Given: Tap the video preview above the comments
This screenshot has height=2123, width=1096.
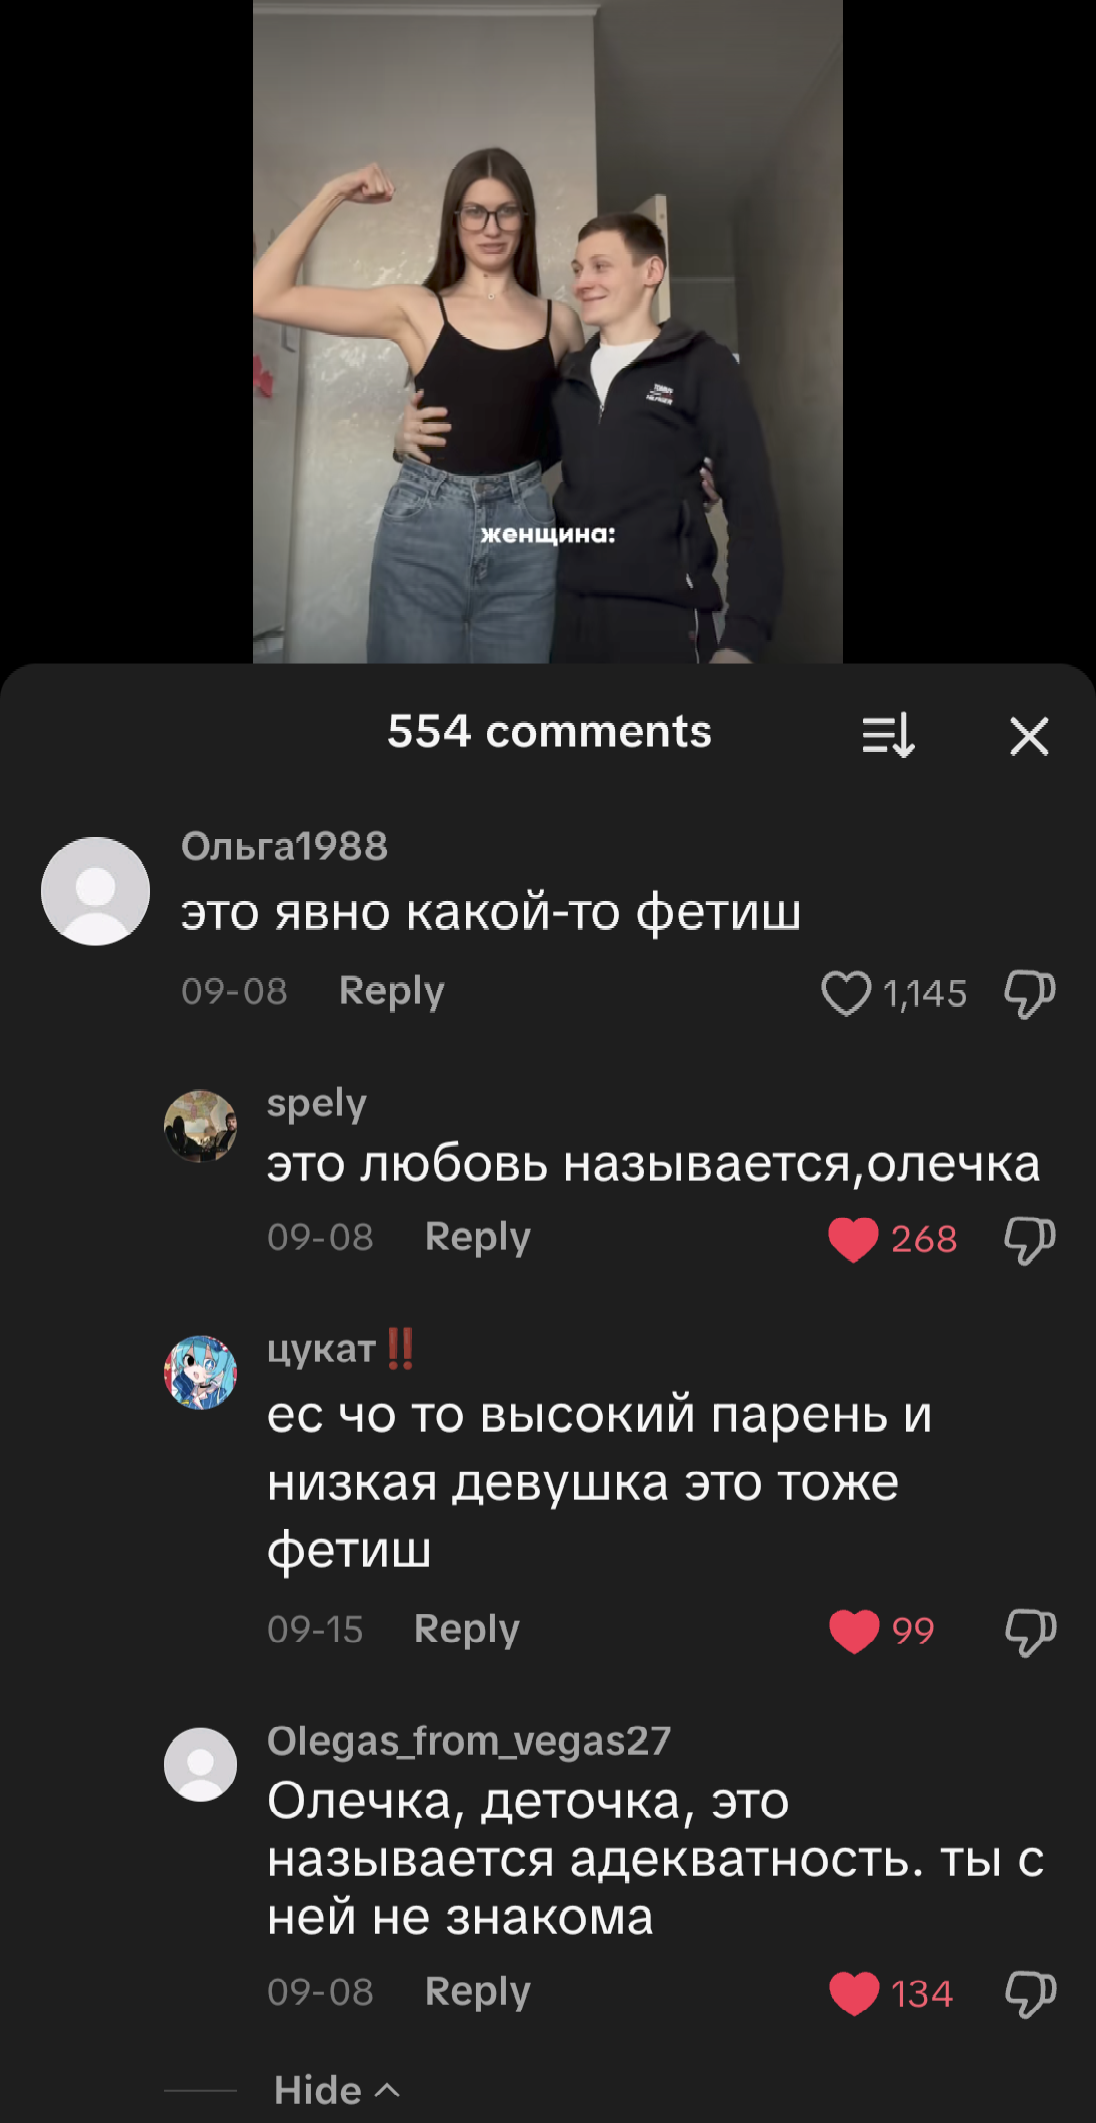Looking at the screenshot, I should pos(548,331).
